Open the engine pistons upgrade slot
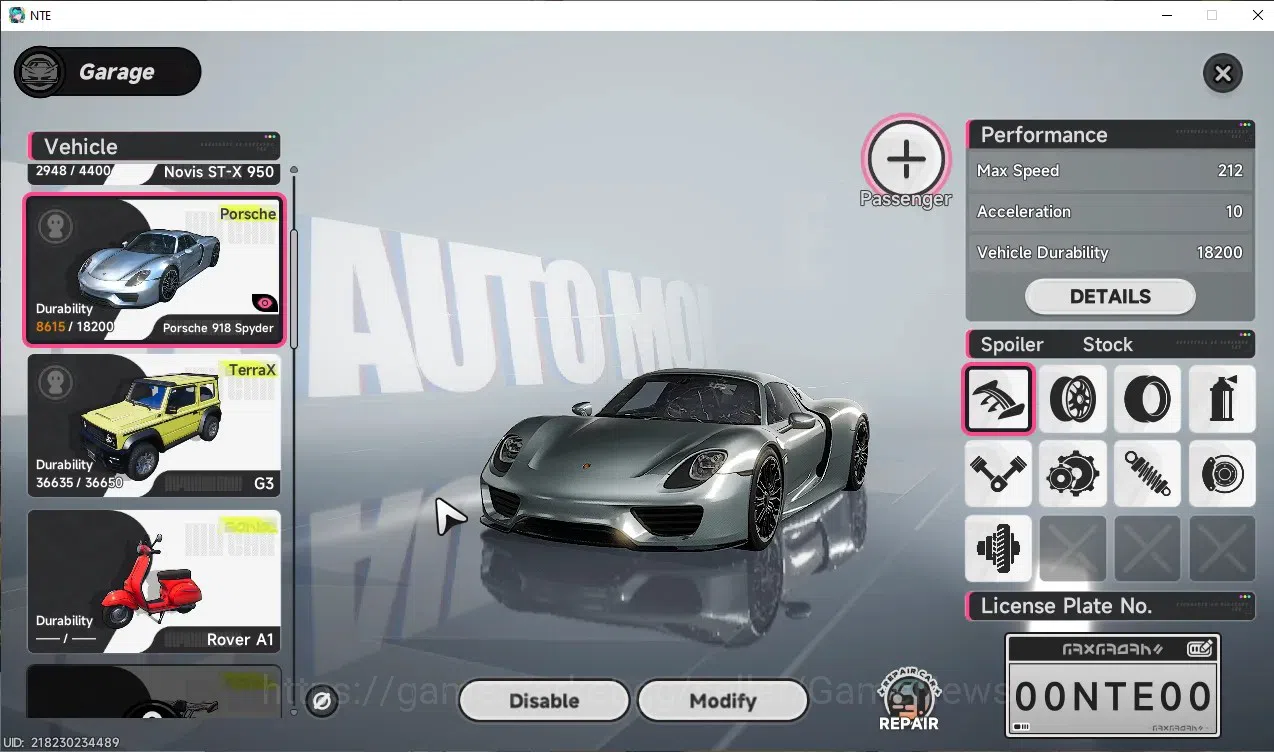1274x752 pixels. [998, 474]
